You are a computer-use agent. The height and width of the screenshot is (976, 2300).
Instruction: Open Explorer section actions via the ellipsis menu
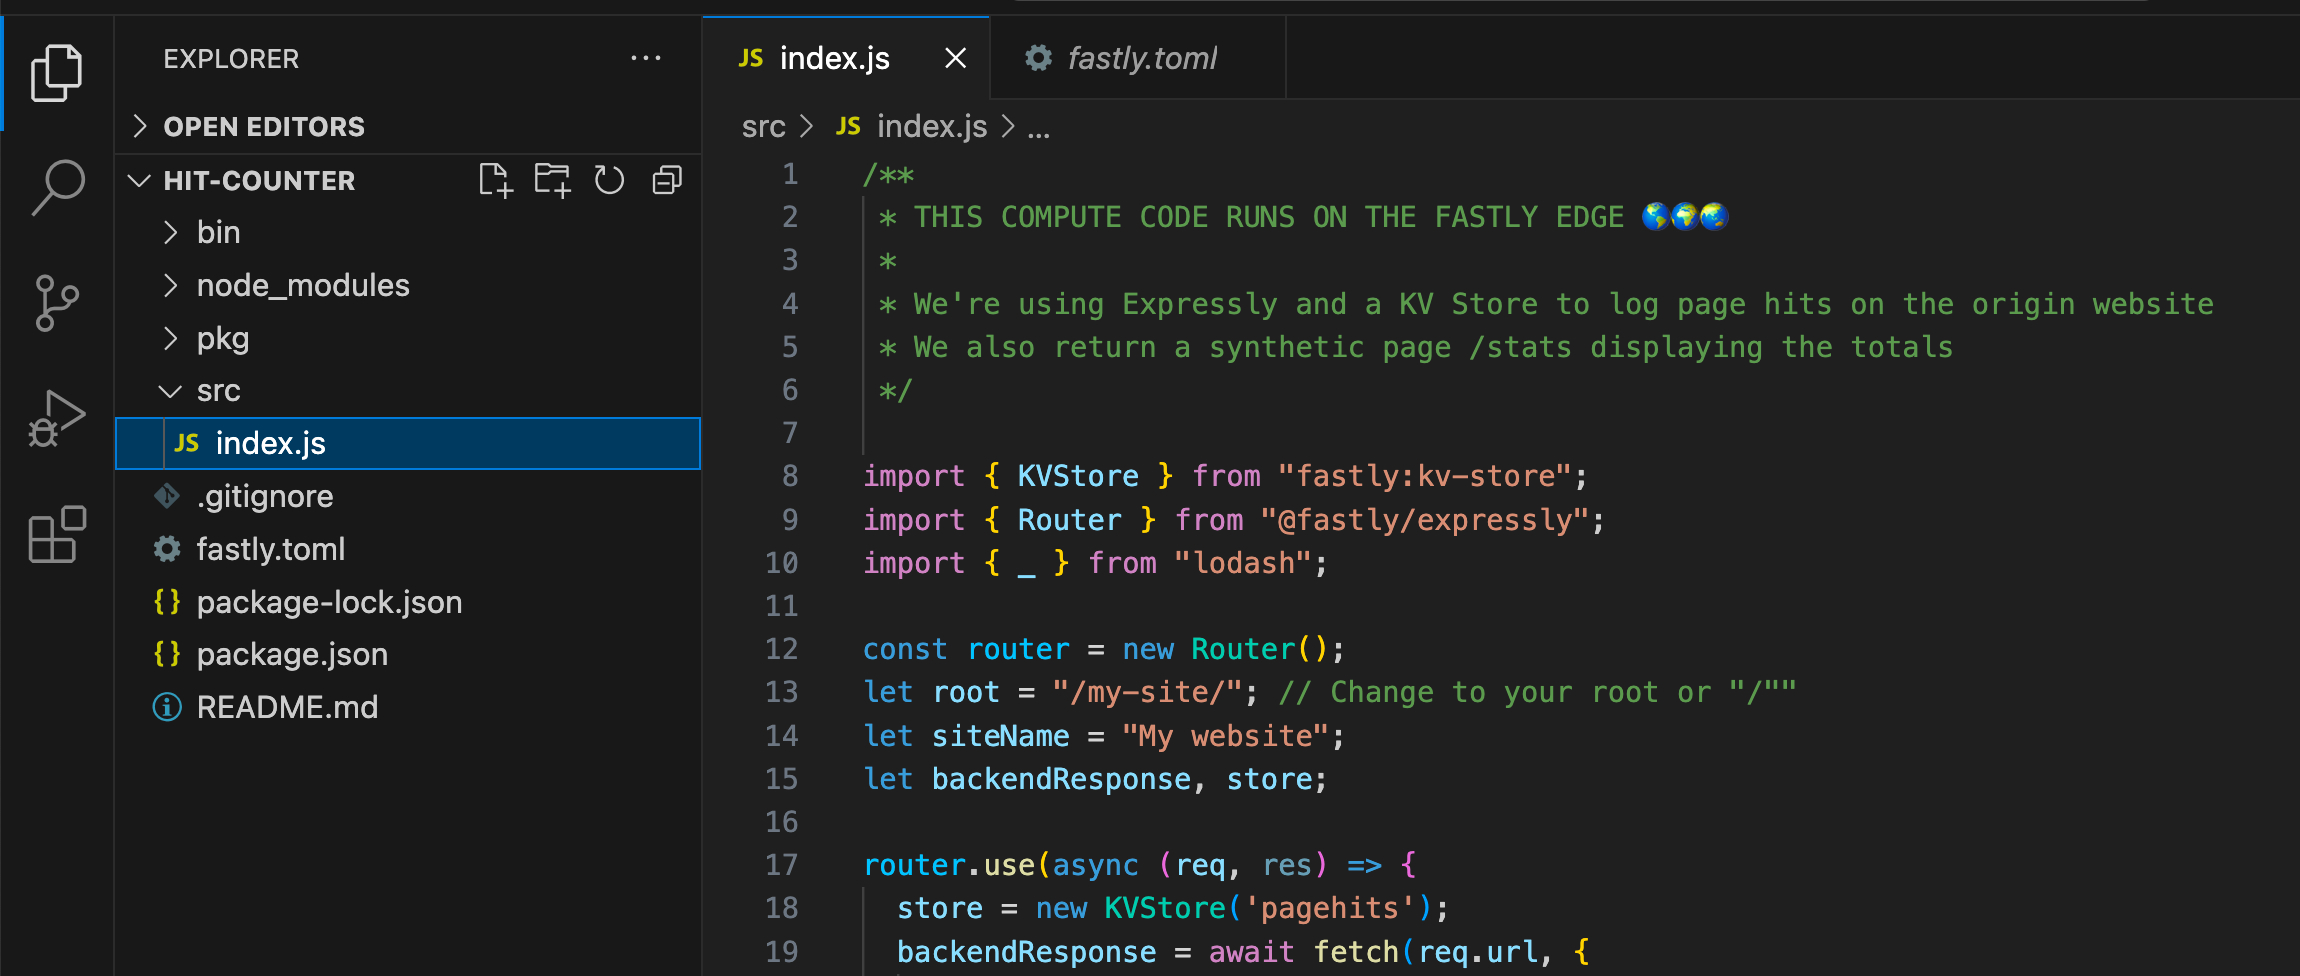[x=647, y=58]
